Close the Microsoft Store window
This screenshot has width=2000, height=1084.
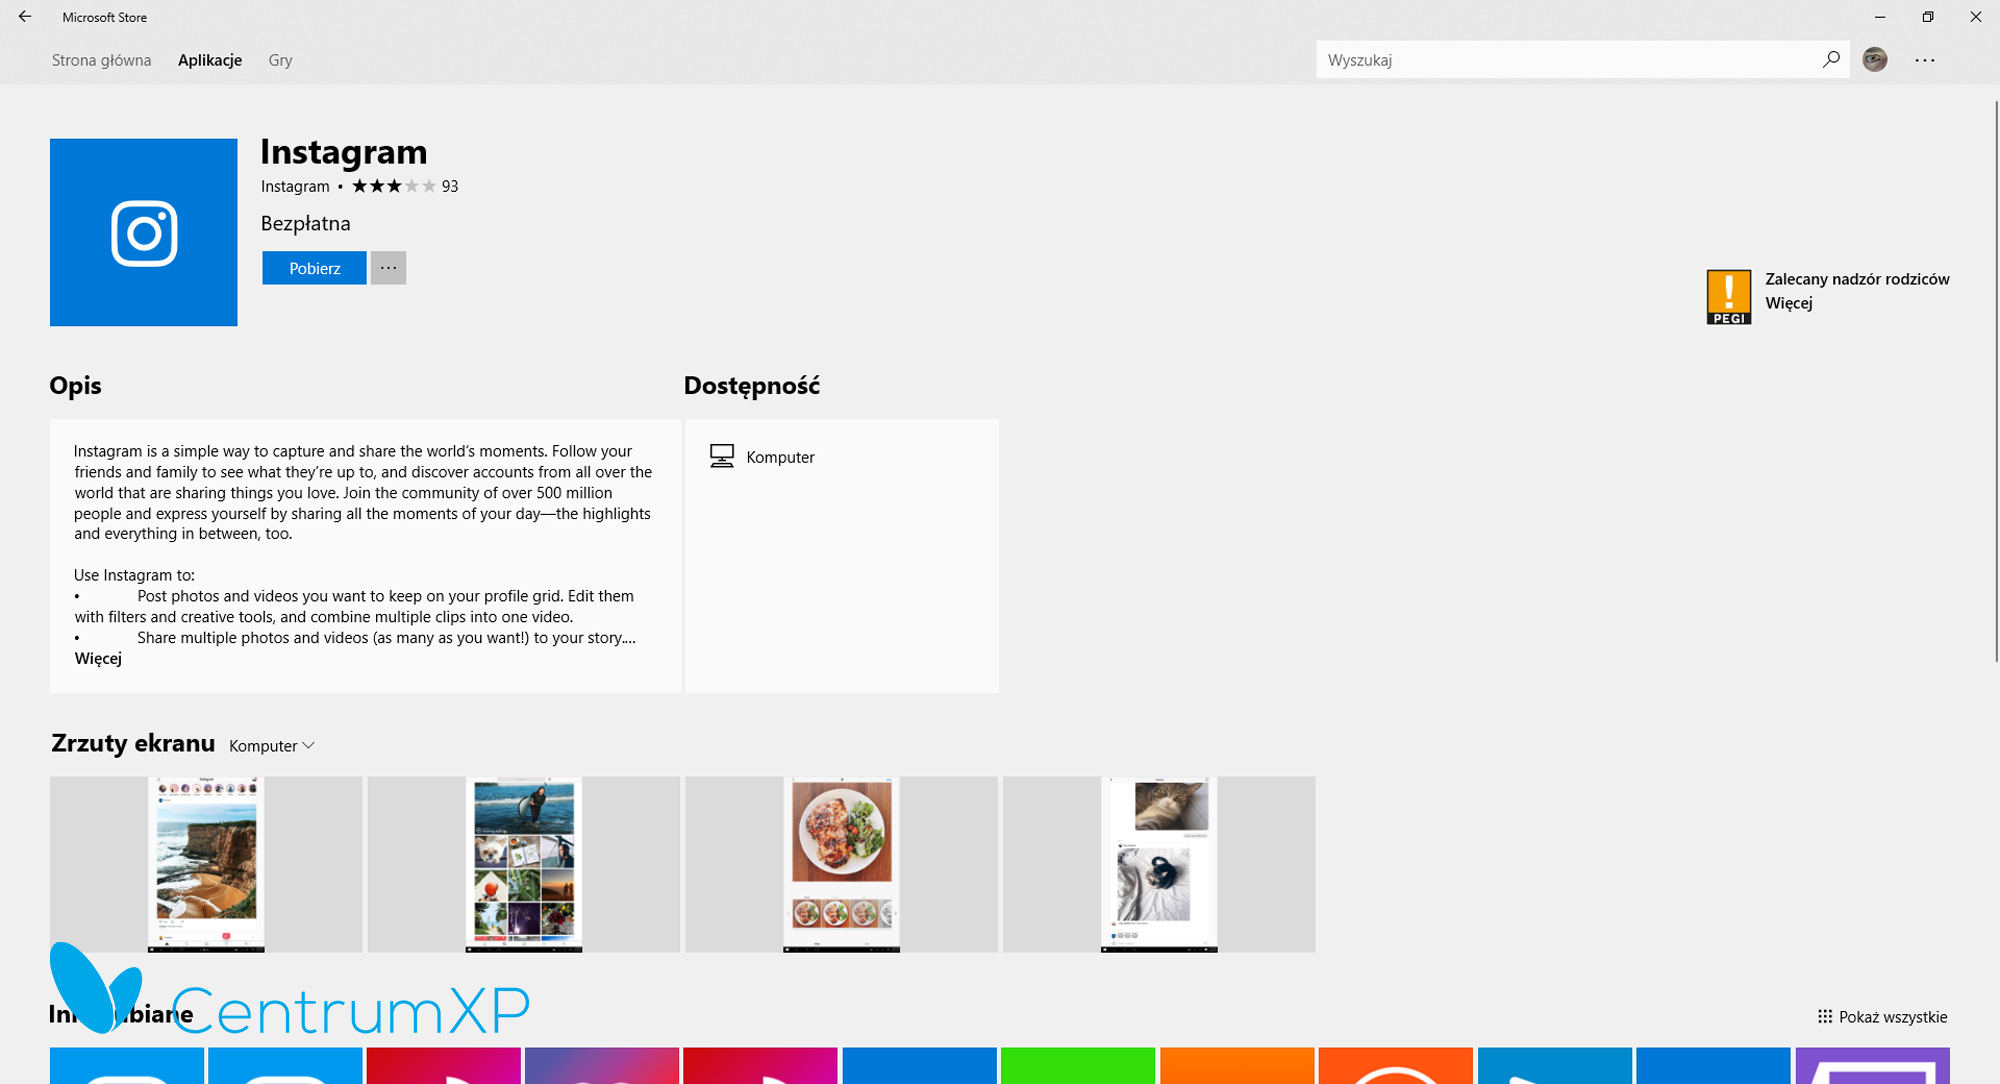[x=1976, y=17]
